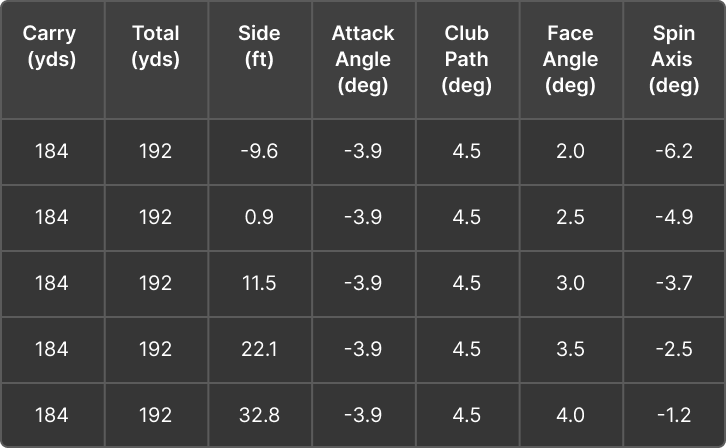726x448 pixels.
Task: Click the Side value 11.5 cell
Action: coord(259,283)
